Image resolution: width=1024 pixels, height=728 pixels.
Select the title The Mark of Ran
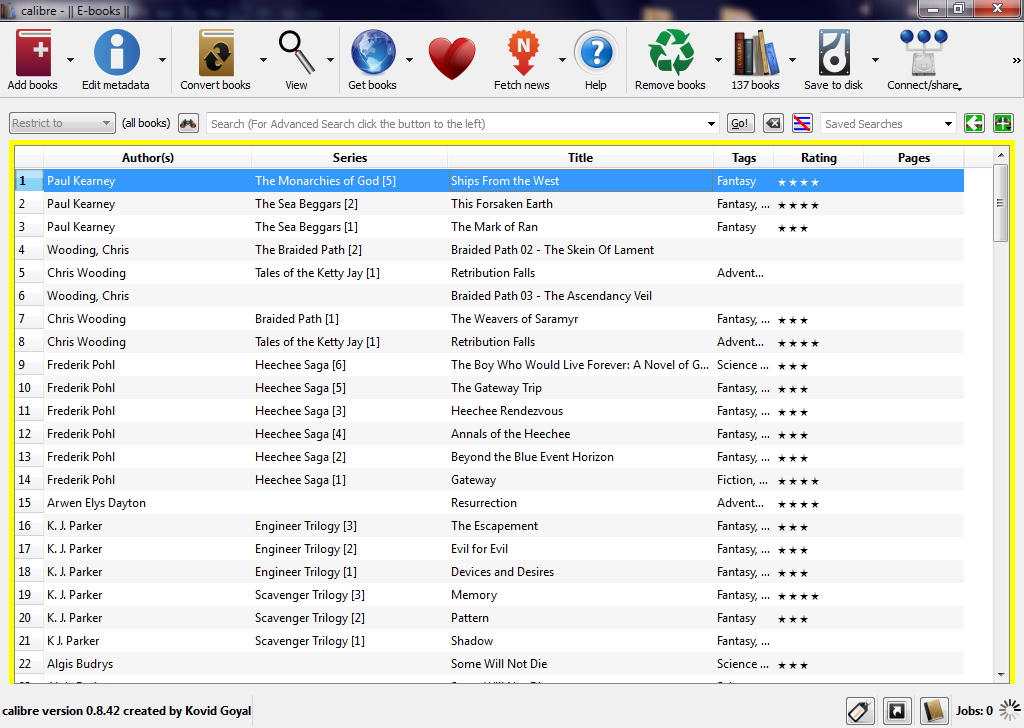(494, 227)
